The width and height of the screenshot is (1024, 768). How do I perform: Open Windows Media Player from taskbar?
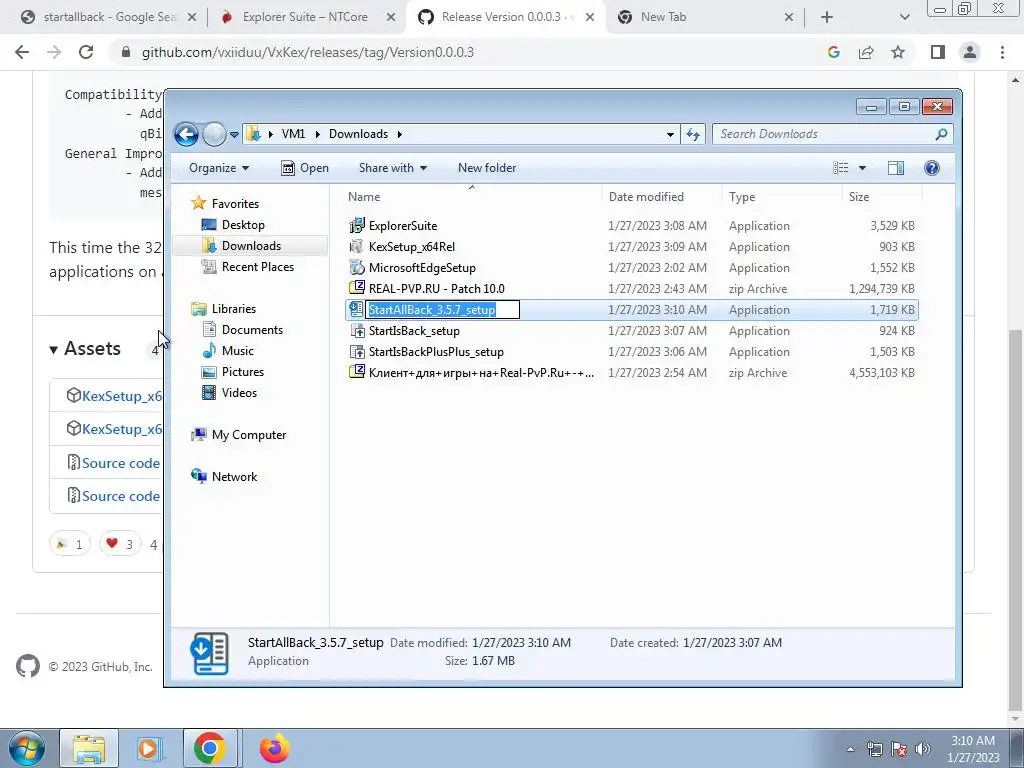(x=150, y=748)
